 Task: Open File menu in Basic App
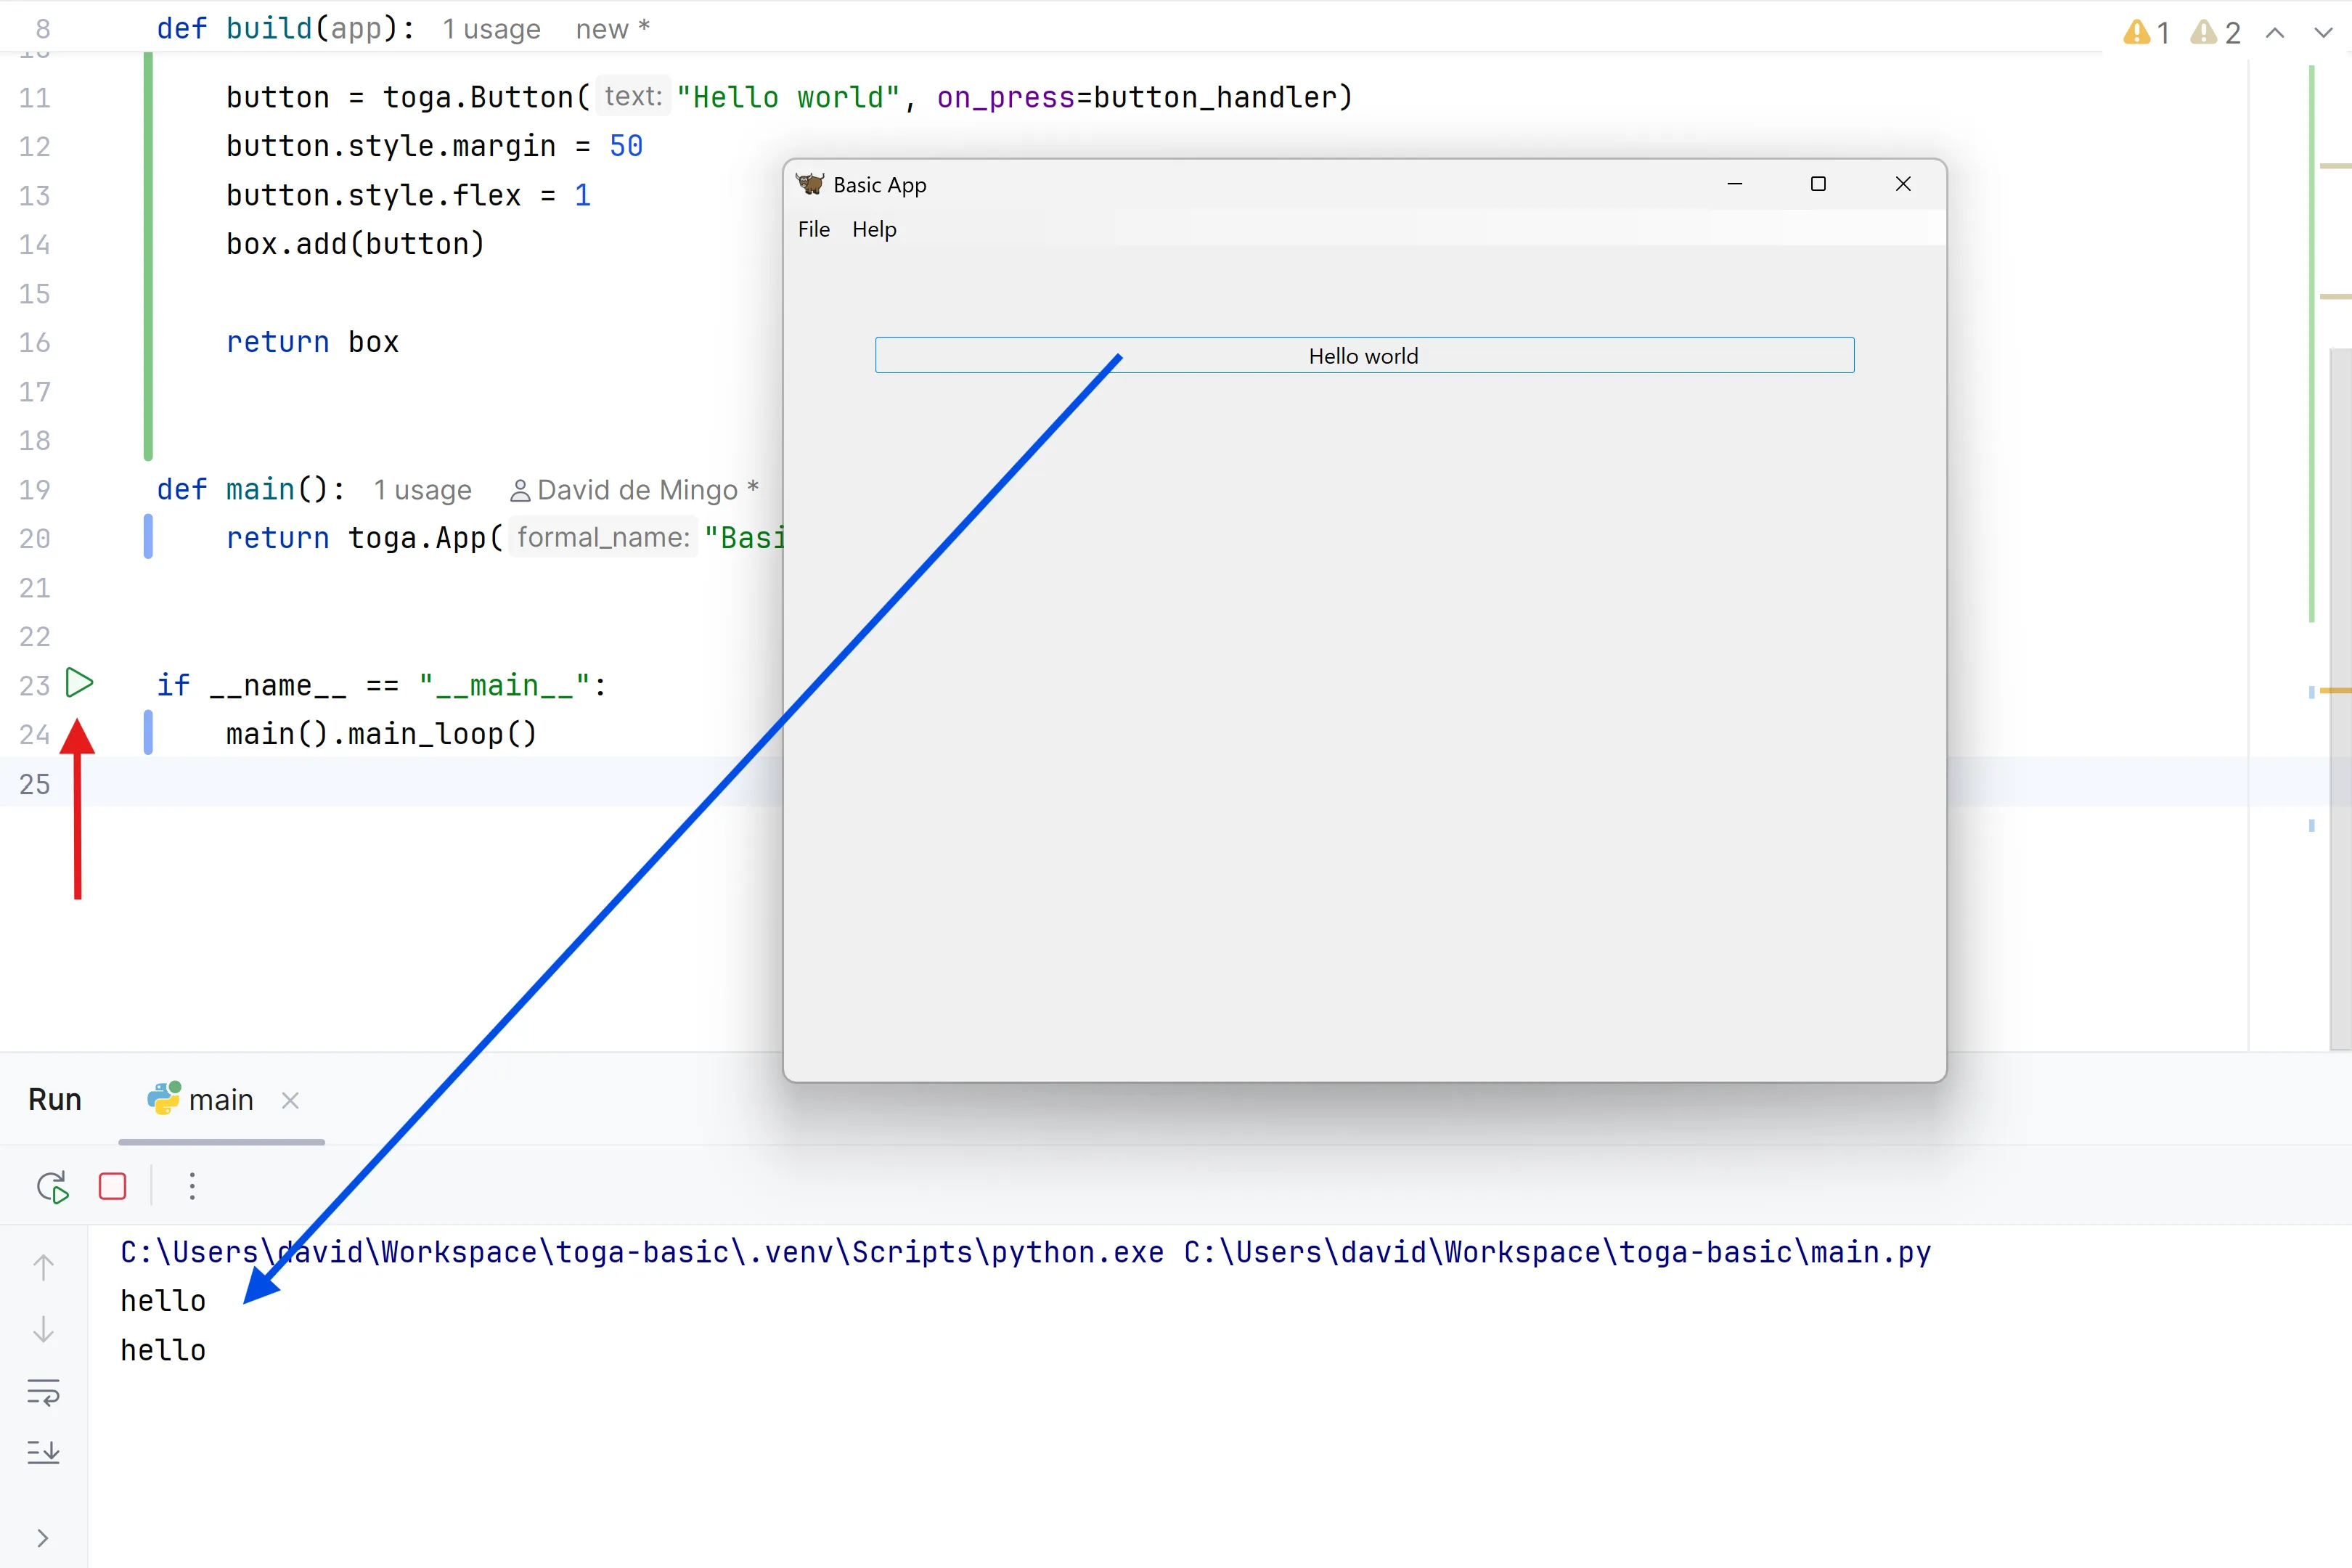813,229
